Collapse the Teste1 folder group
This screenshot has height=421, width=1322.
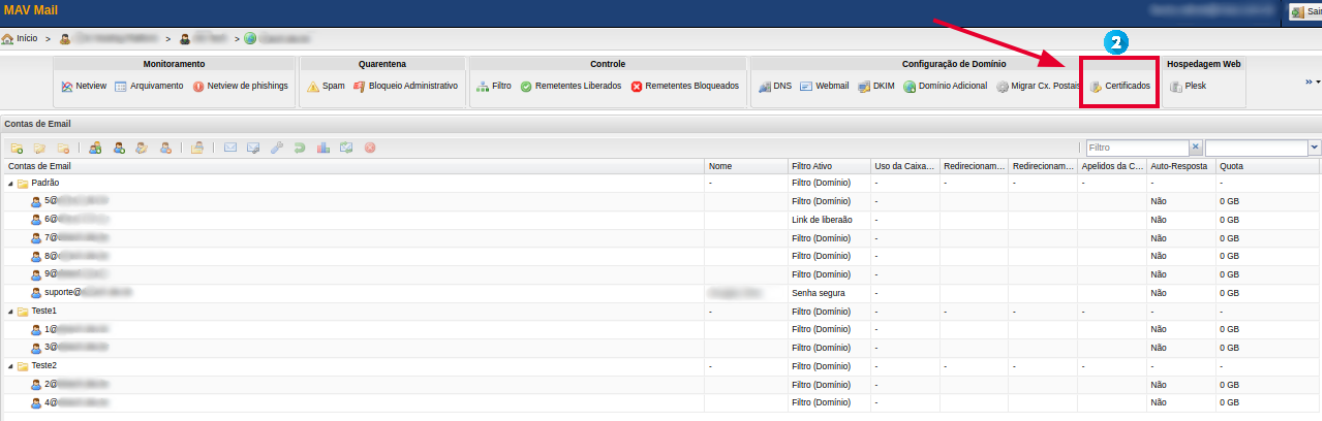point(11,311)
